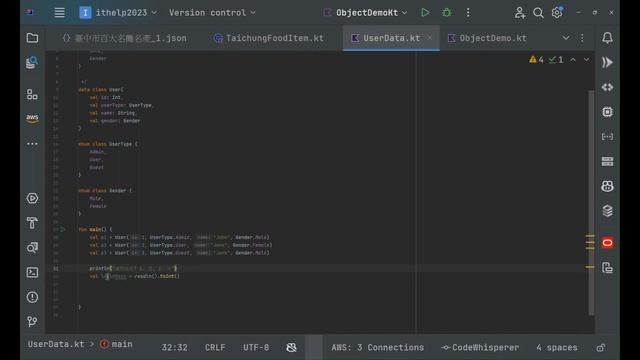
Task: Click the editor vertical scrollbar
Action: (591, 202)
